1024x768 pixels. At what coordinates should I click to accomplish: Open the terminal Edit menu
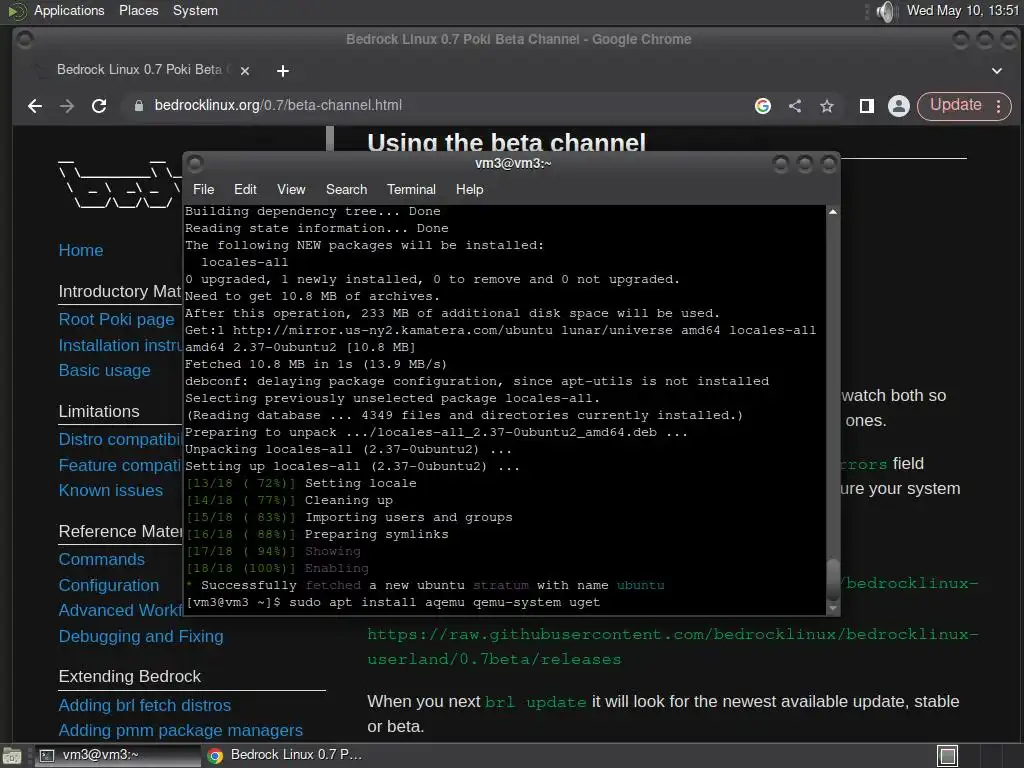click(245, 189)
